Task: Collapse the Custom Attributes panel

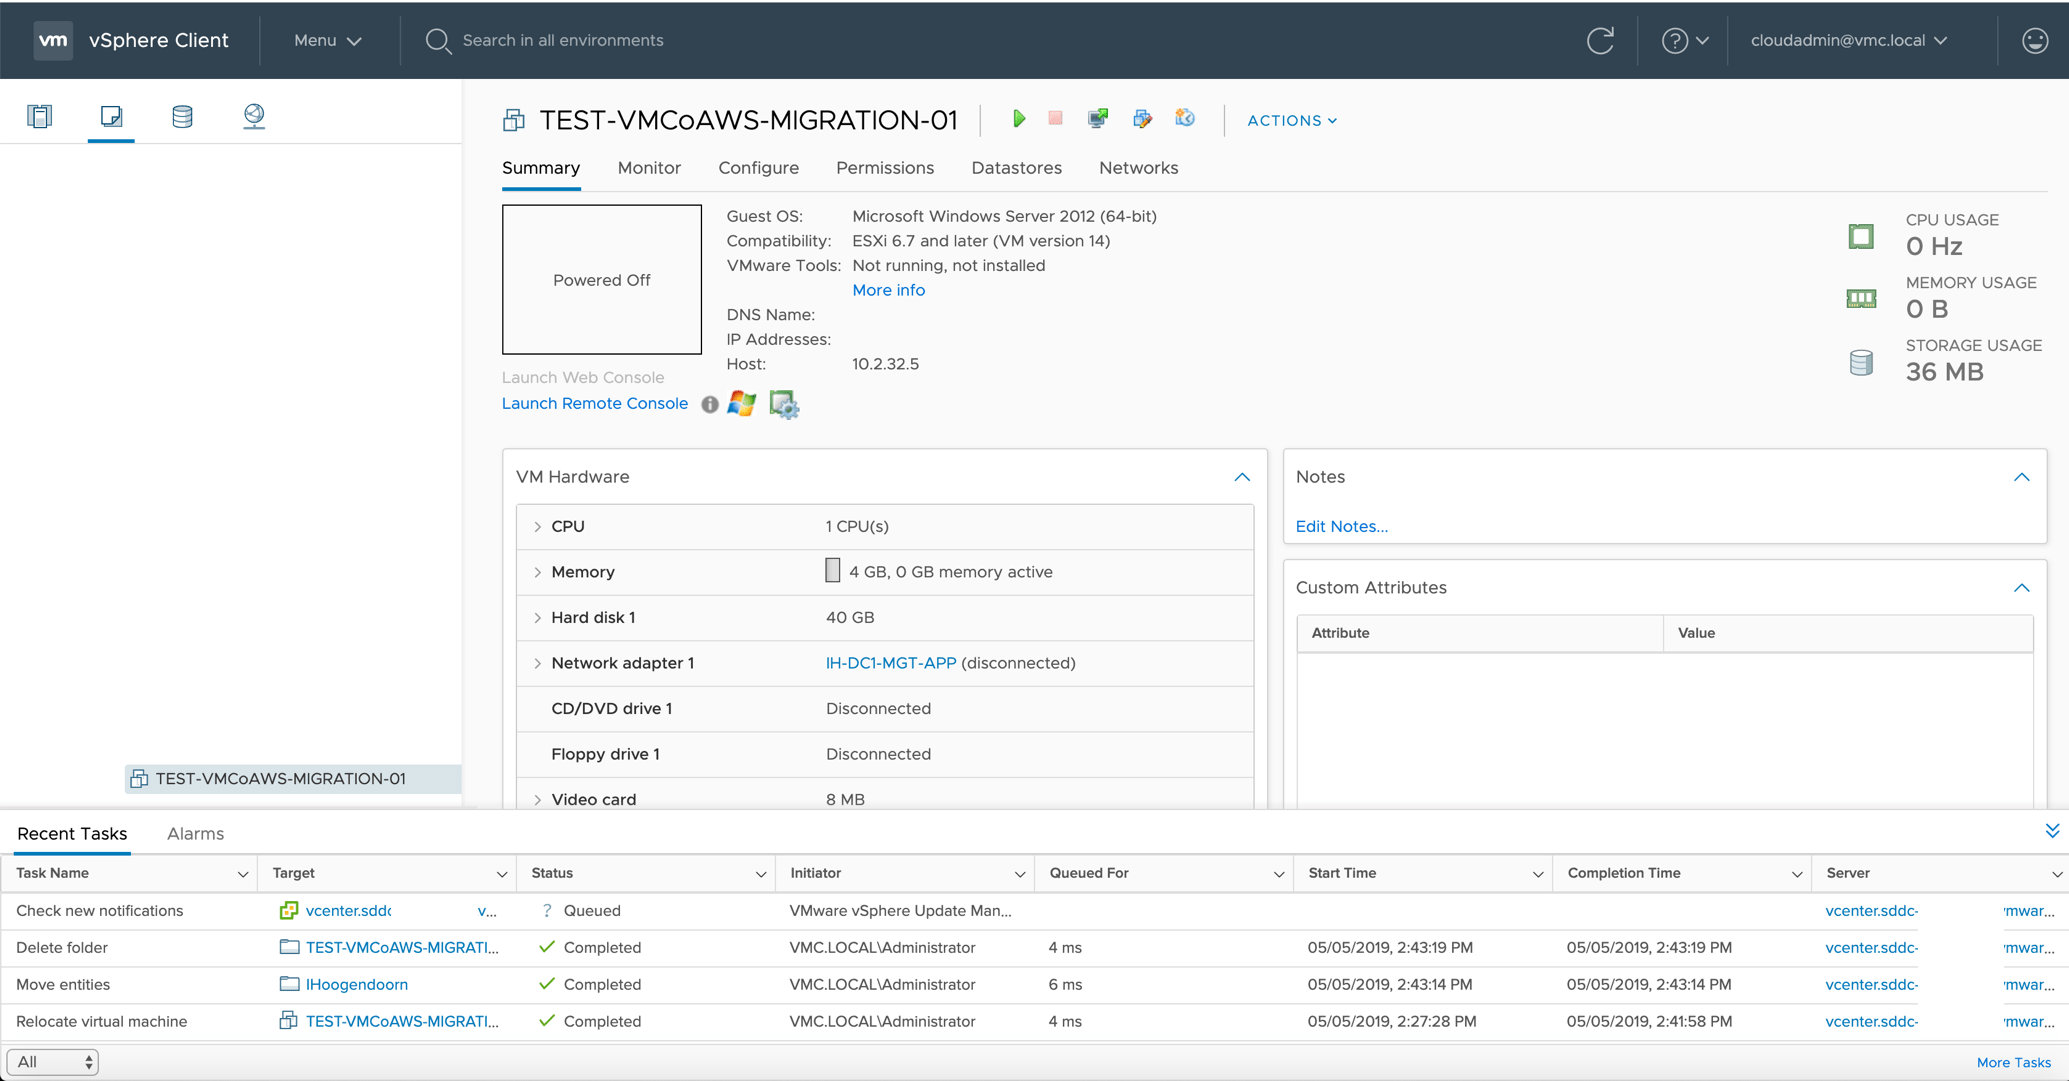Action: pyautogui.click(x=2021, y=588)
